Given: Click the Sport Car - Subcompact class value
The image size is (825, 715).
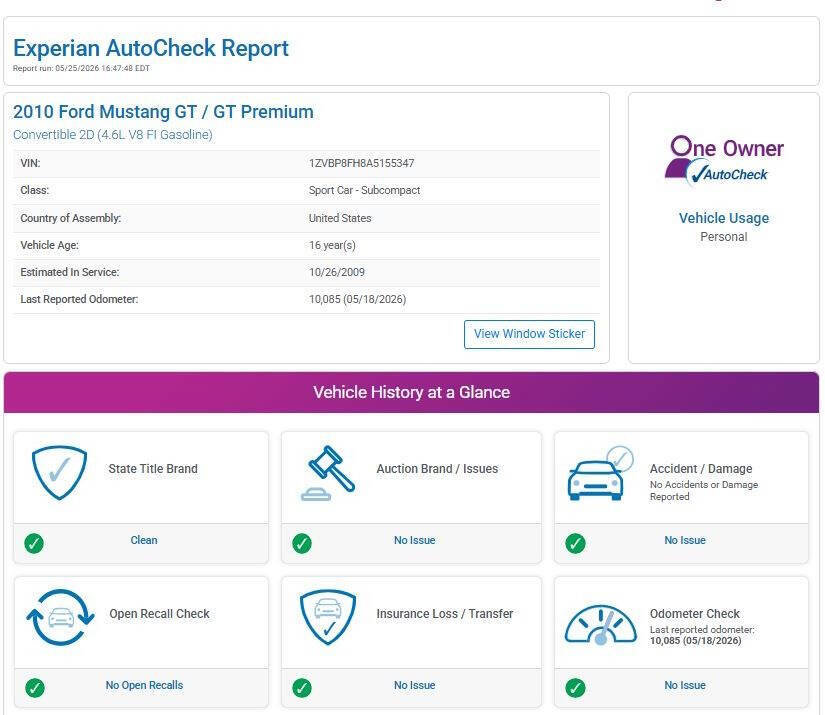Looking at the screenshot, I should [364, 190].
